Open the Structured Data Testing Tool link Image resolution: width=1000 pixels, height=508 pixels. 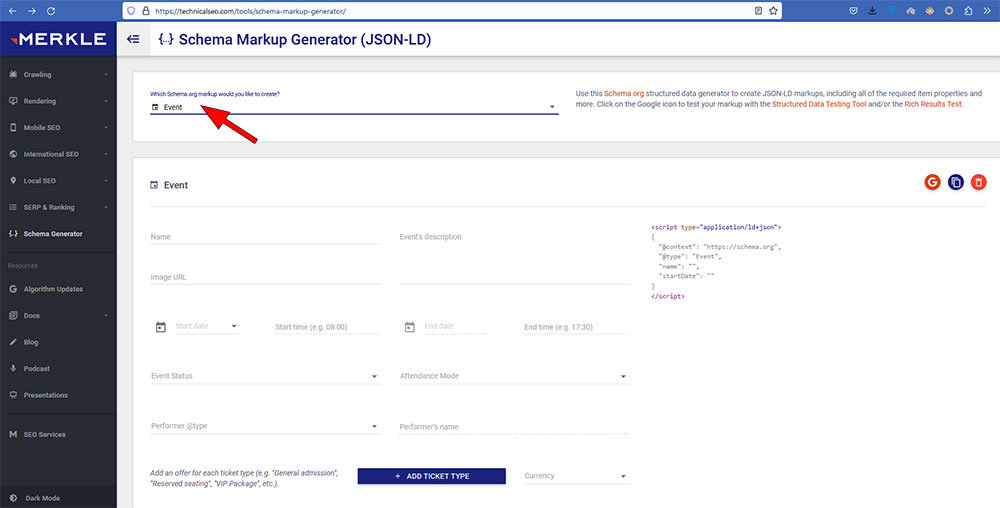coord(819,104)
